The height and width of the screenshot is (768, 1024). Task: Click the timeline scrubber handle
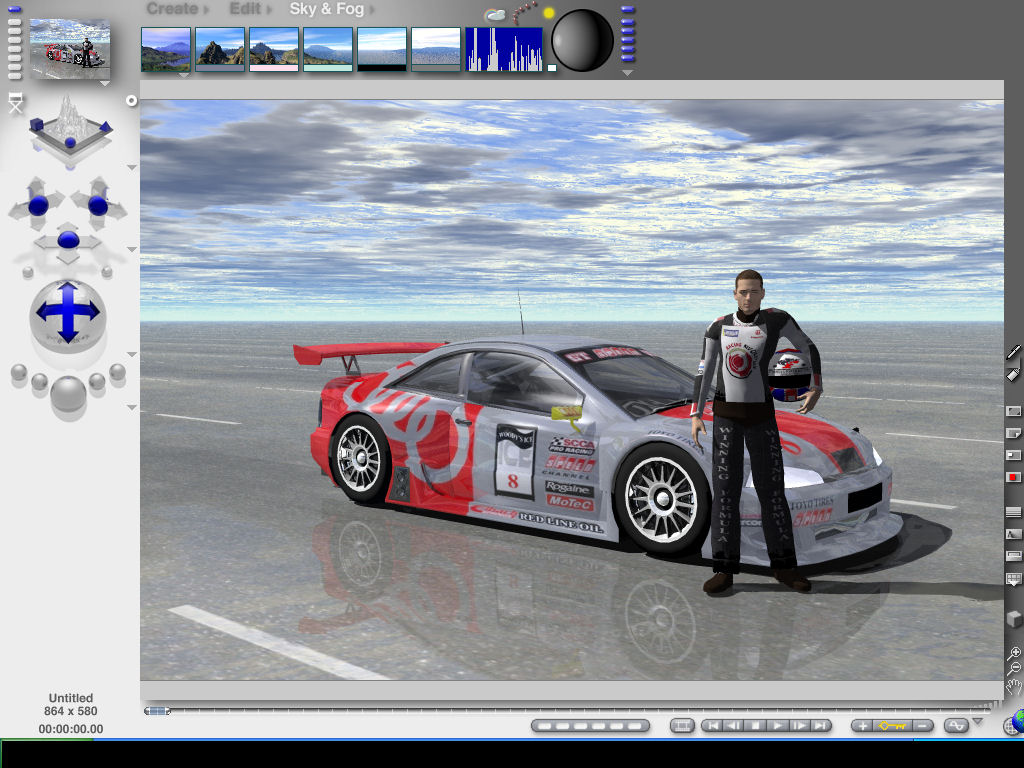[157, 711]
